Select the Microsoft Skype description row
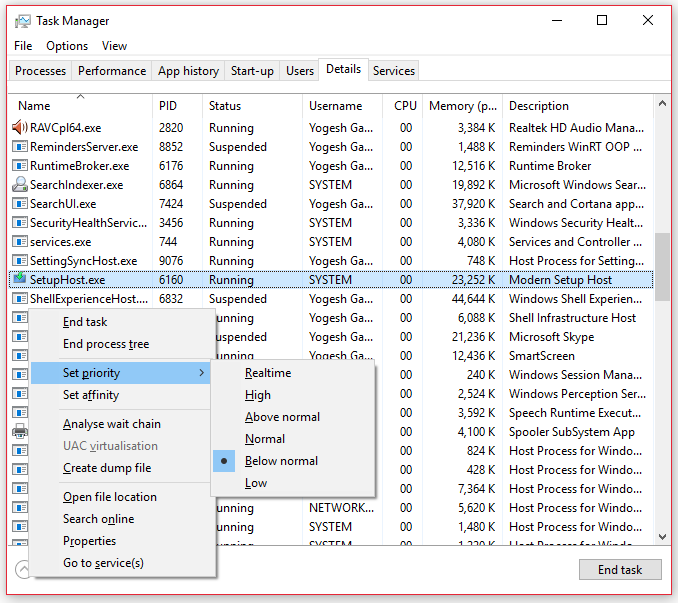Viewport: 678px width, 603px height. (x=551, y=337)
